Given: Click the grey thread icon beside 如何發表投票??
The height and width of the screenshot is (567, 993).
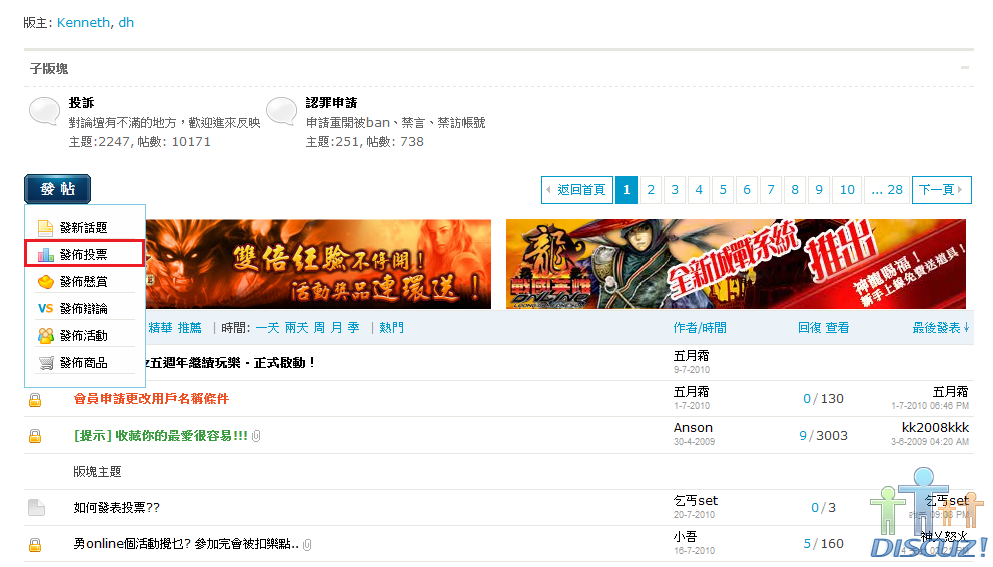Looking at the screenshot, I should click(36, 508).
